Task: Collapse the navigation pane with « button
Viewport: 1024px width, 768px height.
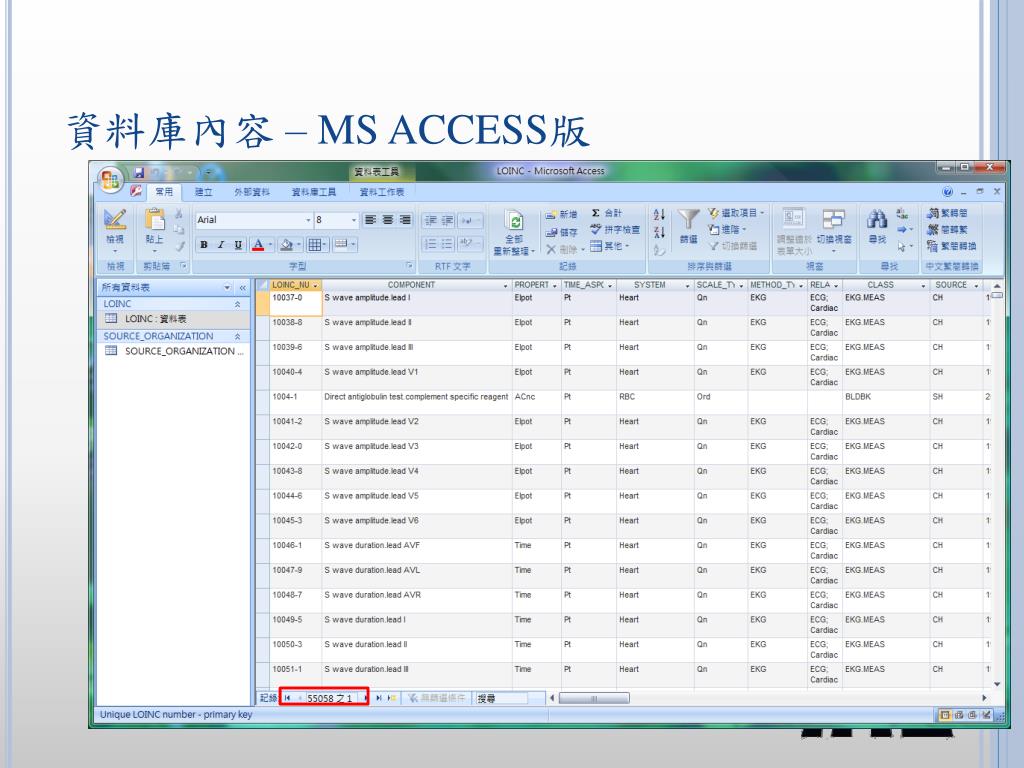Action: coord(242,287)
